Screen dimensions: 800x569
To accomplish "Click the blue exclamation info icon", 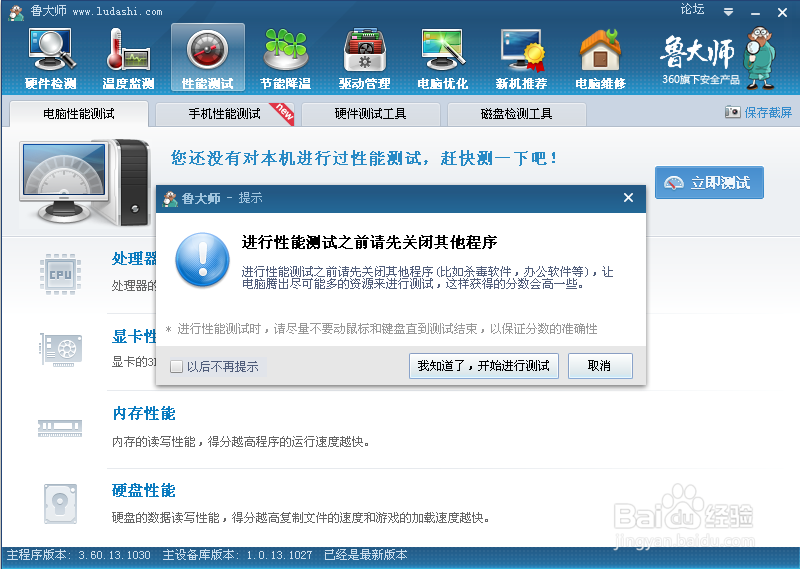I will 203,259.
